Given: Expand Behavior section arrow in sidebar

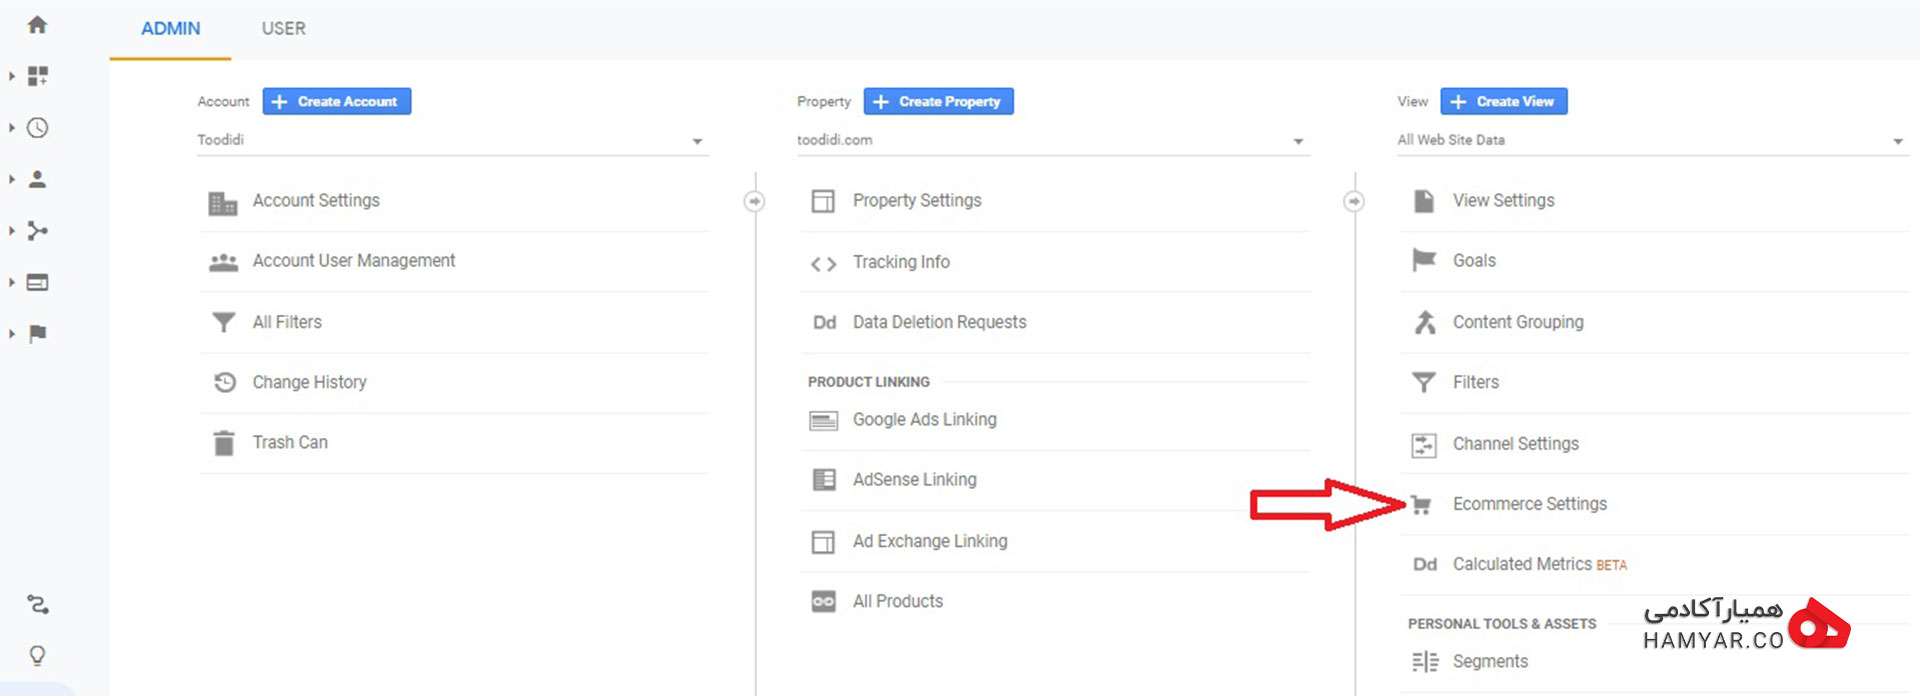Looking at the screenshot, I should tap(11, 282).
